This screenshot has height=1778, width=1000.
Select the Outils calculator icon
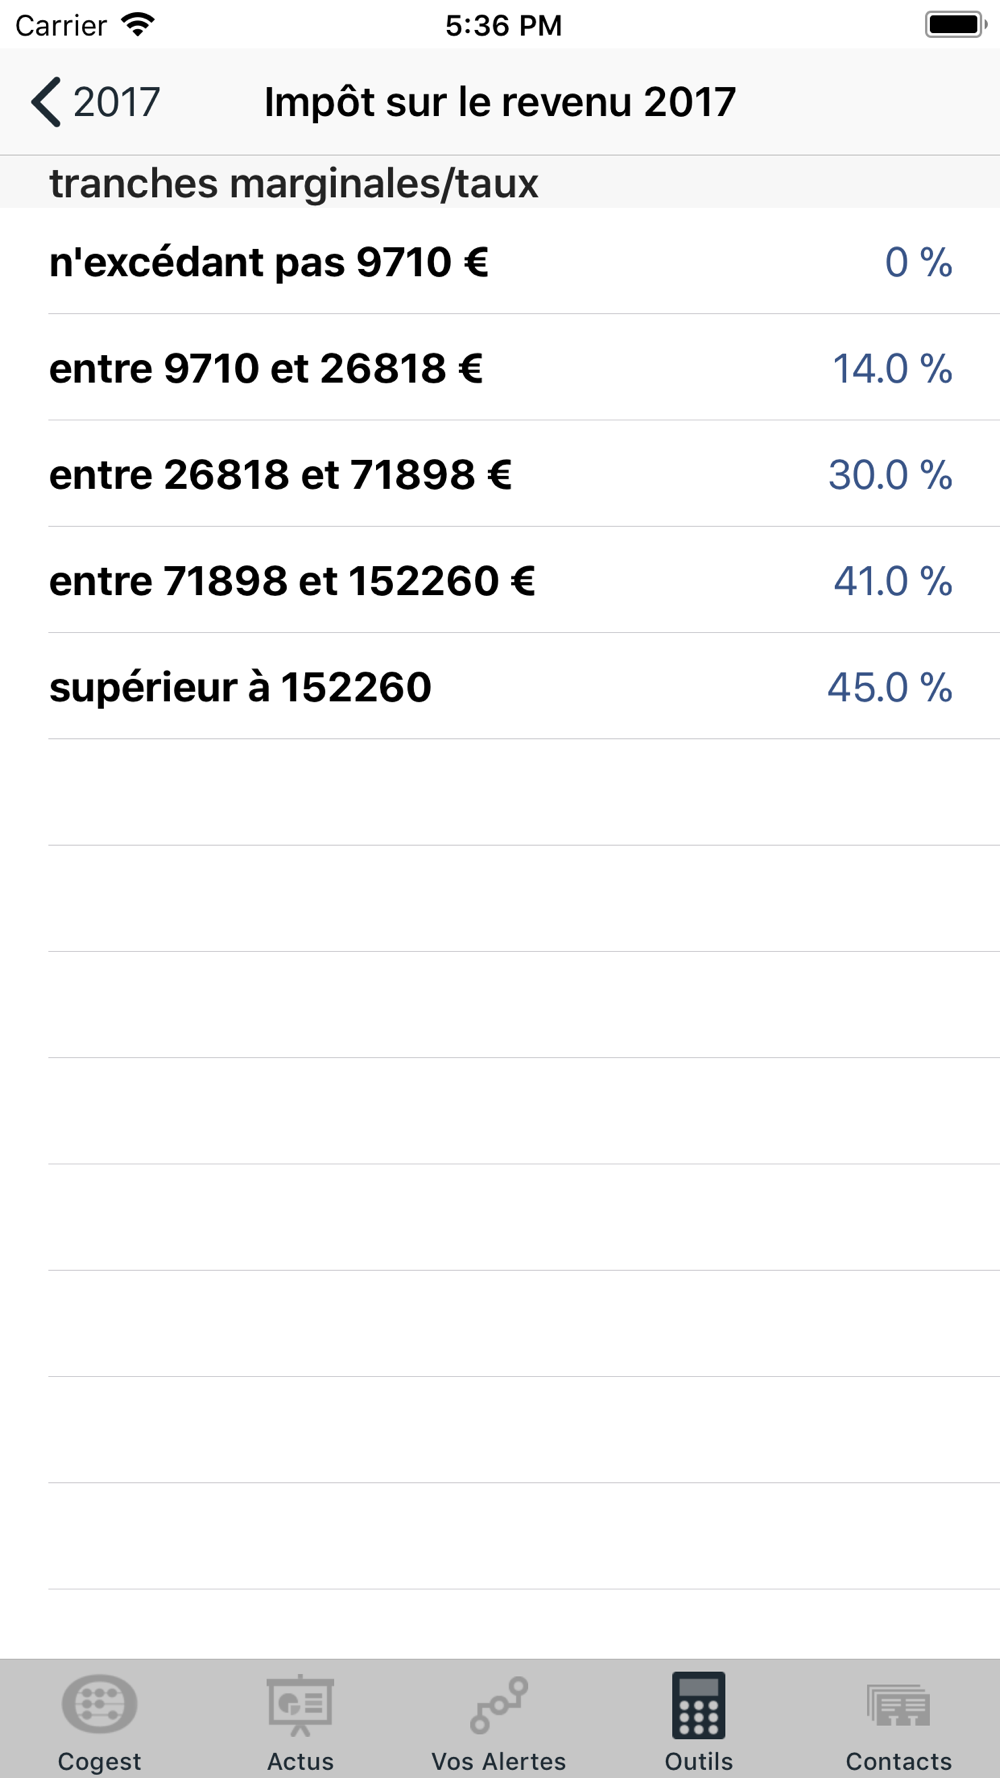(699, 1705)
